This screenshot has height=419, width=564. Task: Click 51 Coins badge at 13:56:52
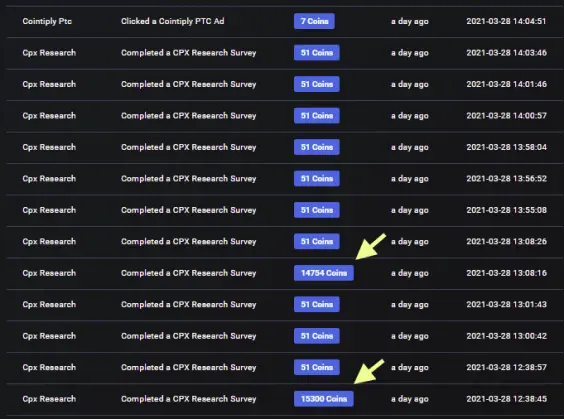coord(317,178)
